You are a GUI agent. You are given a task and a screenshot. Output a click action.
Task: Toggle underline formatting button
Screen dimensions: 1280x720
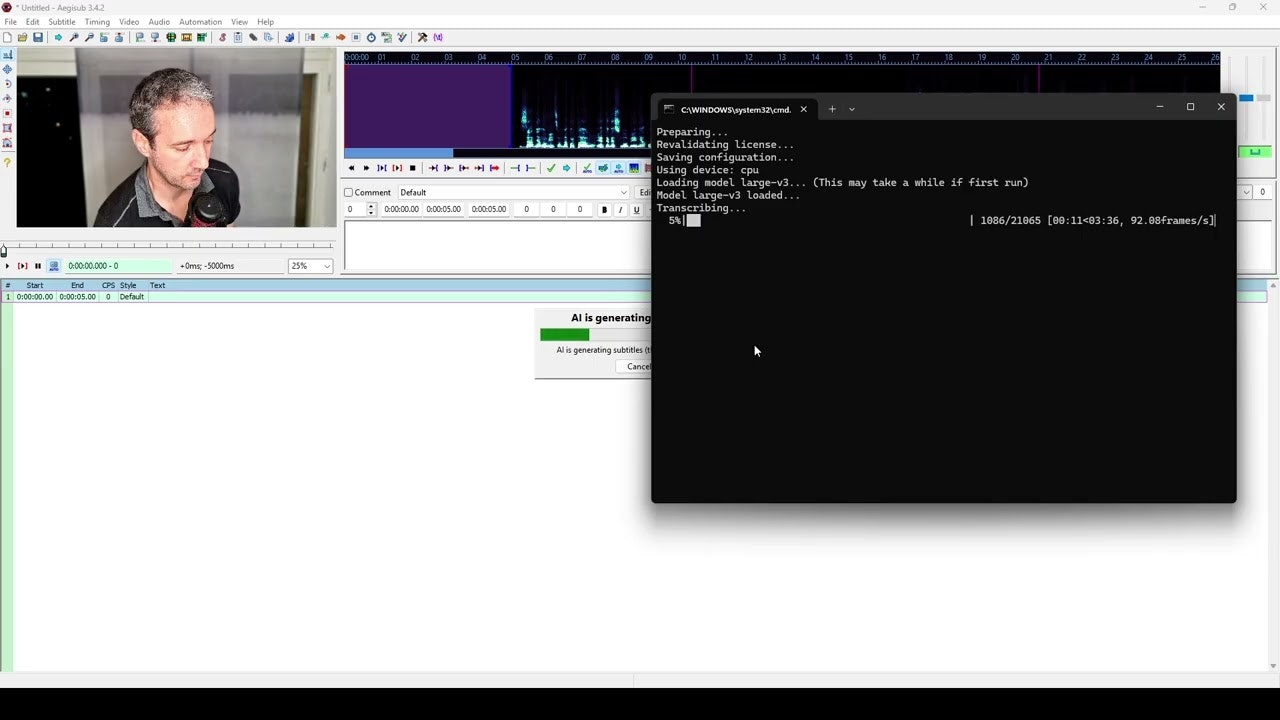pos(636,210)
